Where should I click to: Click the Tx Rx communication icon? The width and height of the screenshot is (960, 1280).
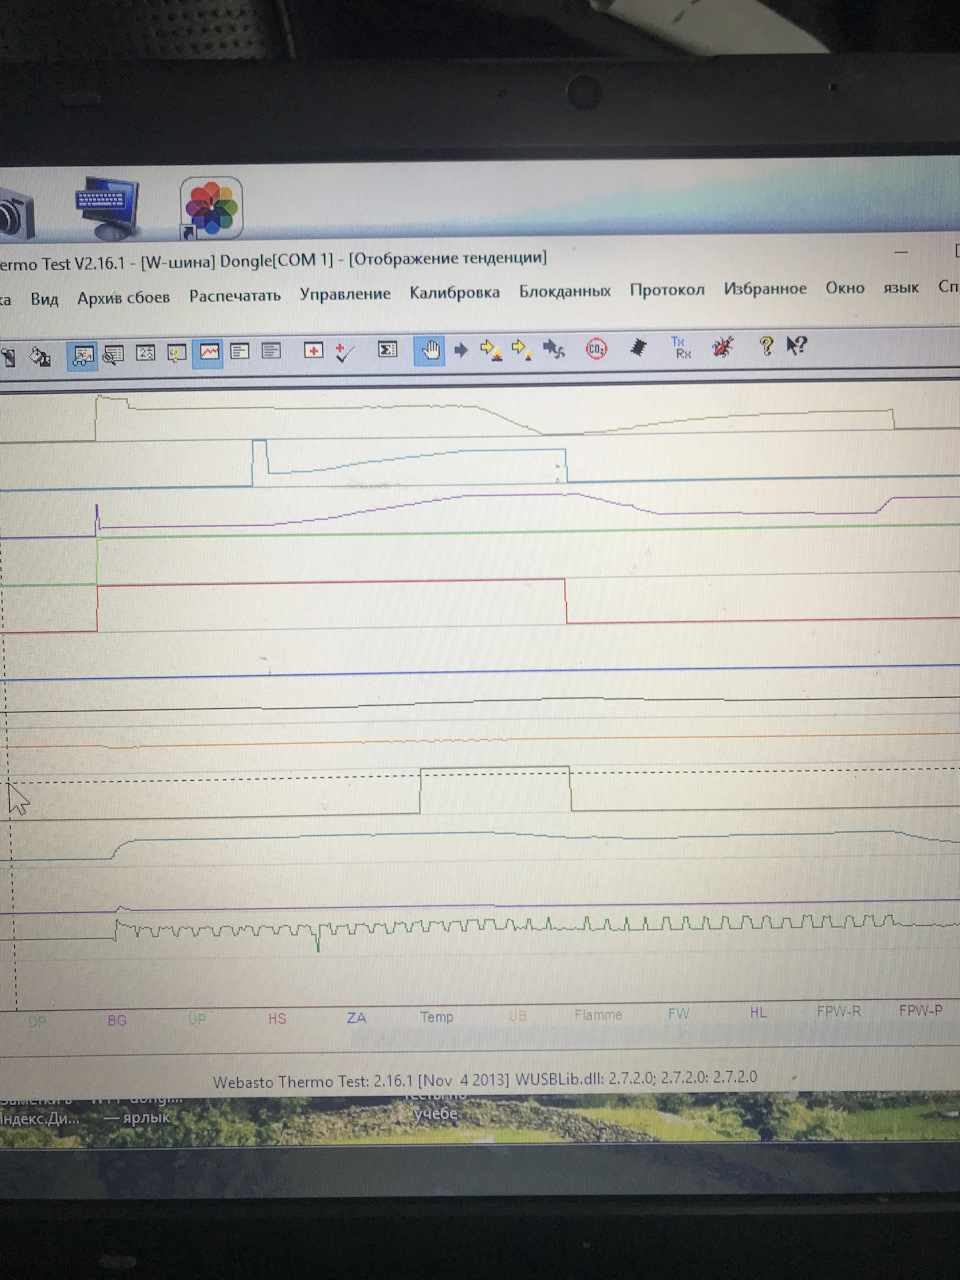pos(681,348)
